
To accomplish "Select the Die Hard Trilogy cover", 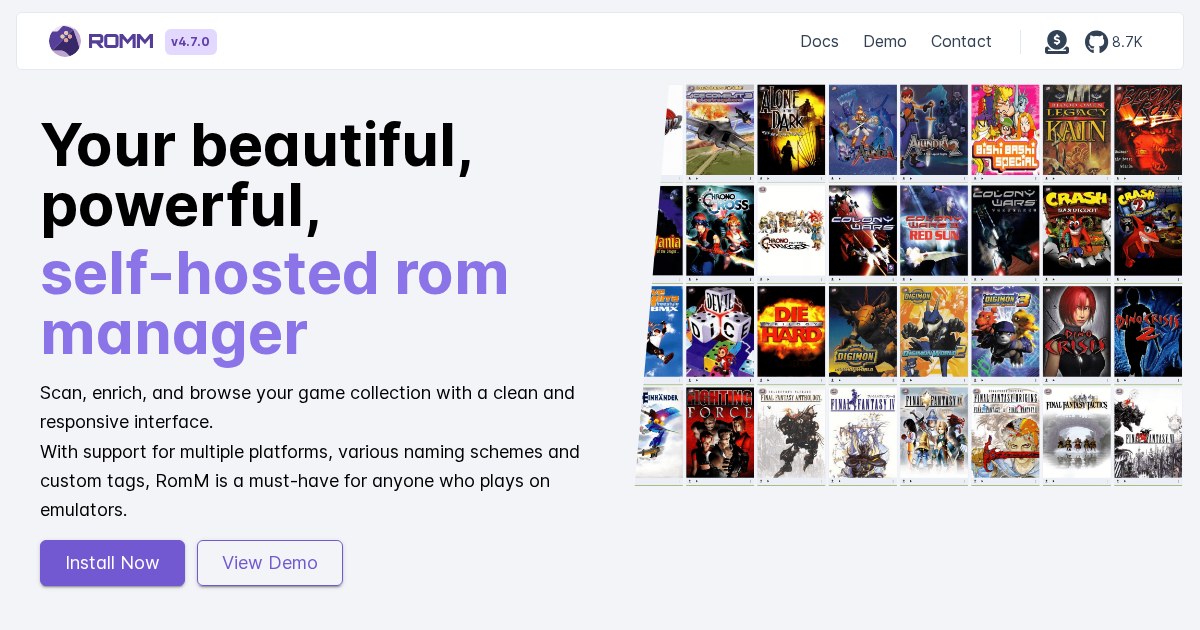I will [791, 332].
